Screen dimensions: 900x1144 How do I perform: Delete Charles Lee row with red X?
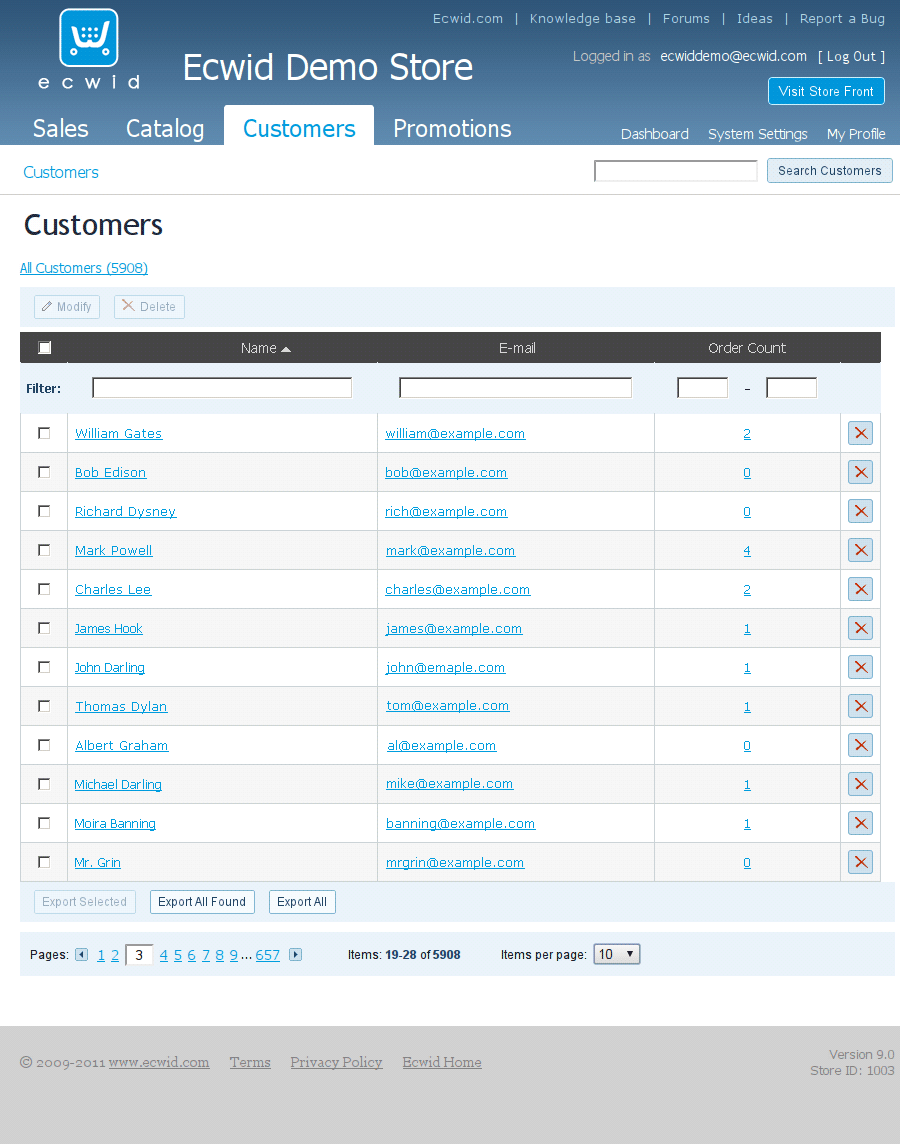861,590
